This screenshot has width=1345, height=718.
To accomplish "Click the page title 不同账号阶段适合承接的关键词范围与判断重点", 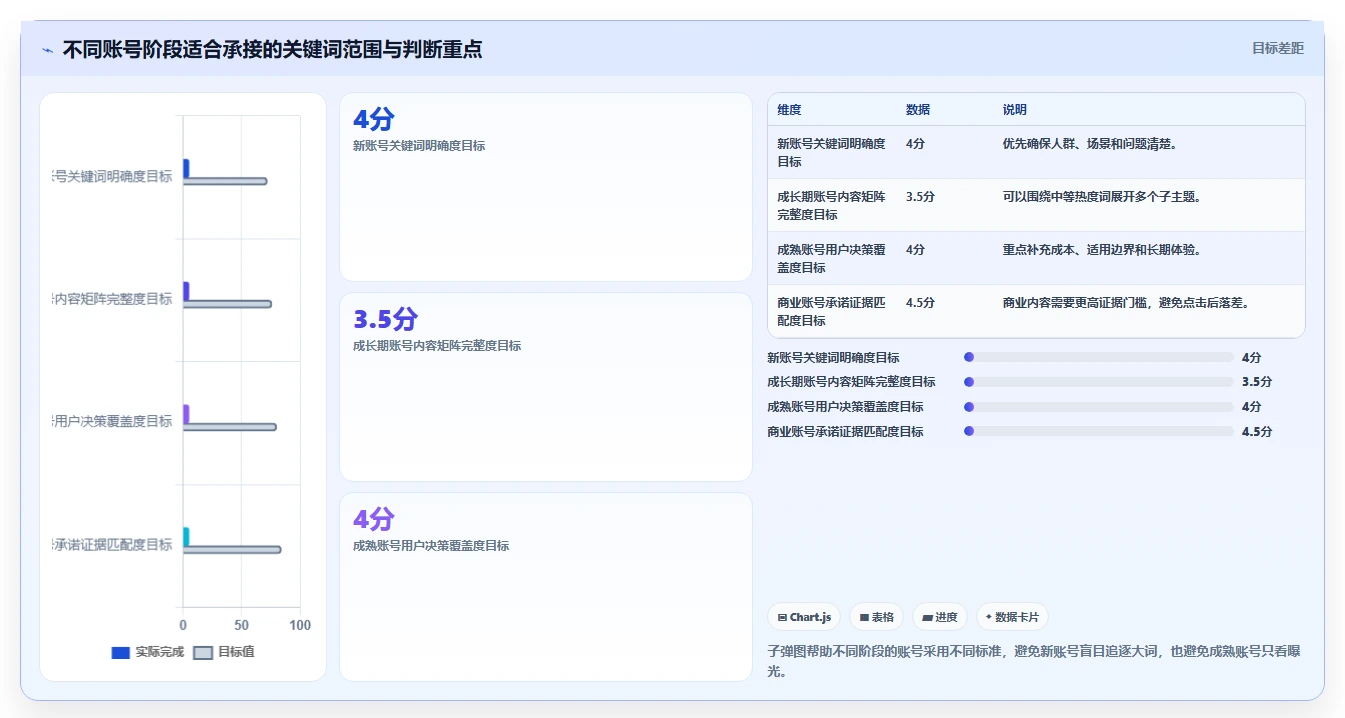I will point(272,49).
